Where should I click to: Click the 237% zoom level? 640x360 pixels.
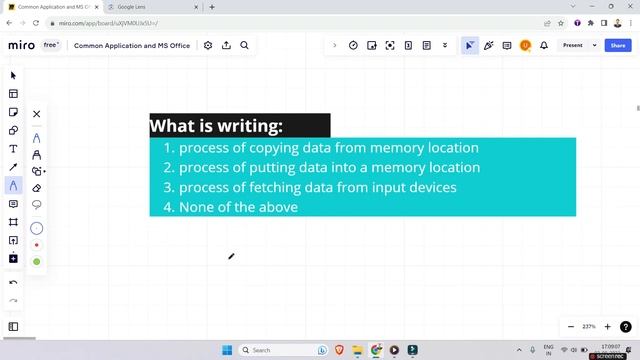pos(589,327)
